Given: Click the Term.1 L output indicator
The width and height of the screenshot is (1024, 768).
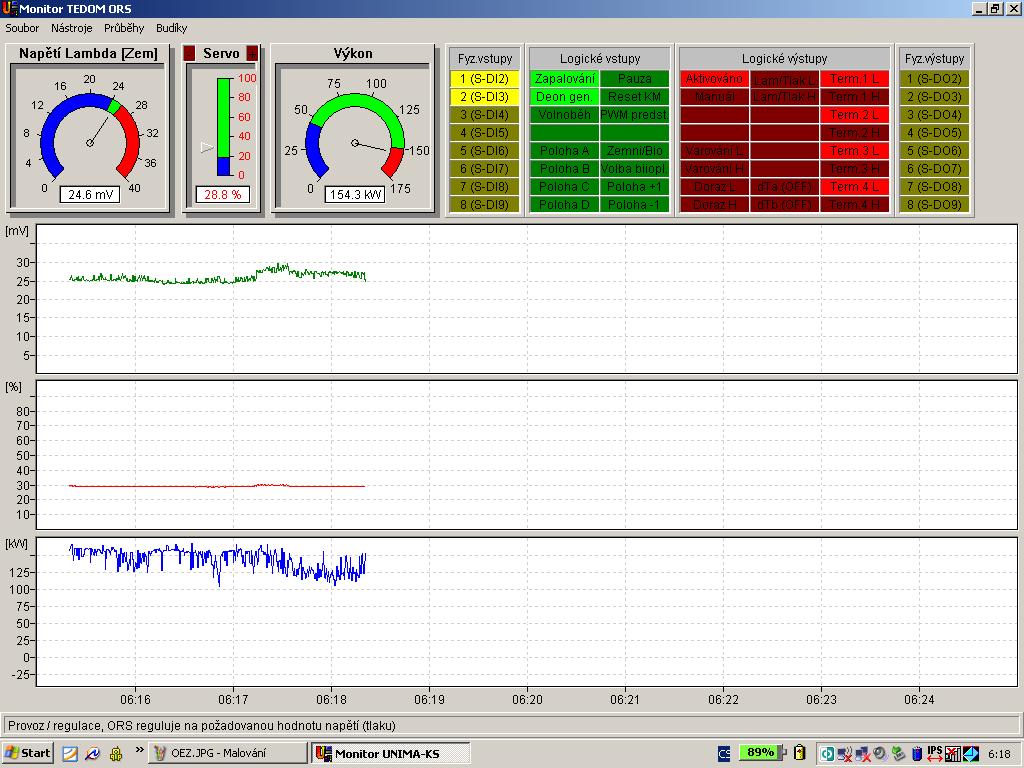Looking at the screenshot, I should pos(854,79).
